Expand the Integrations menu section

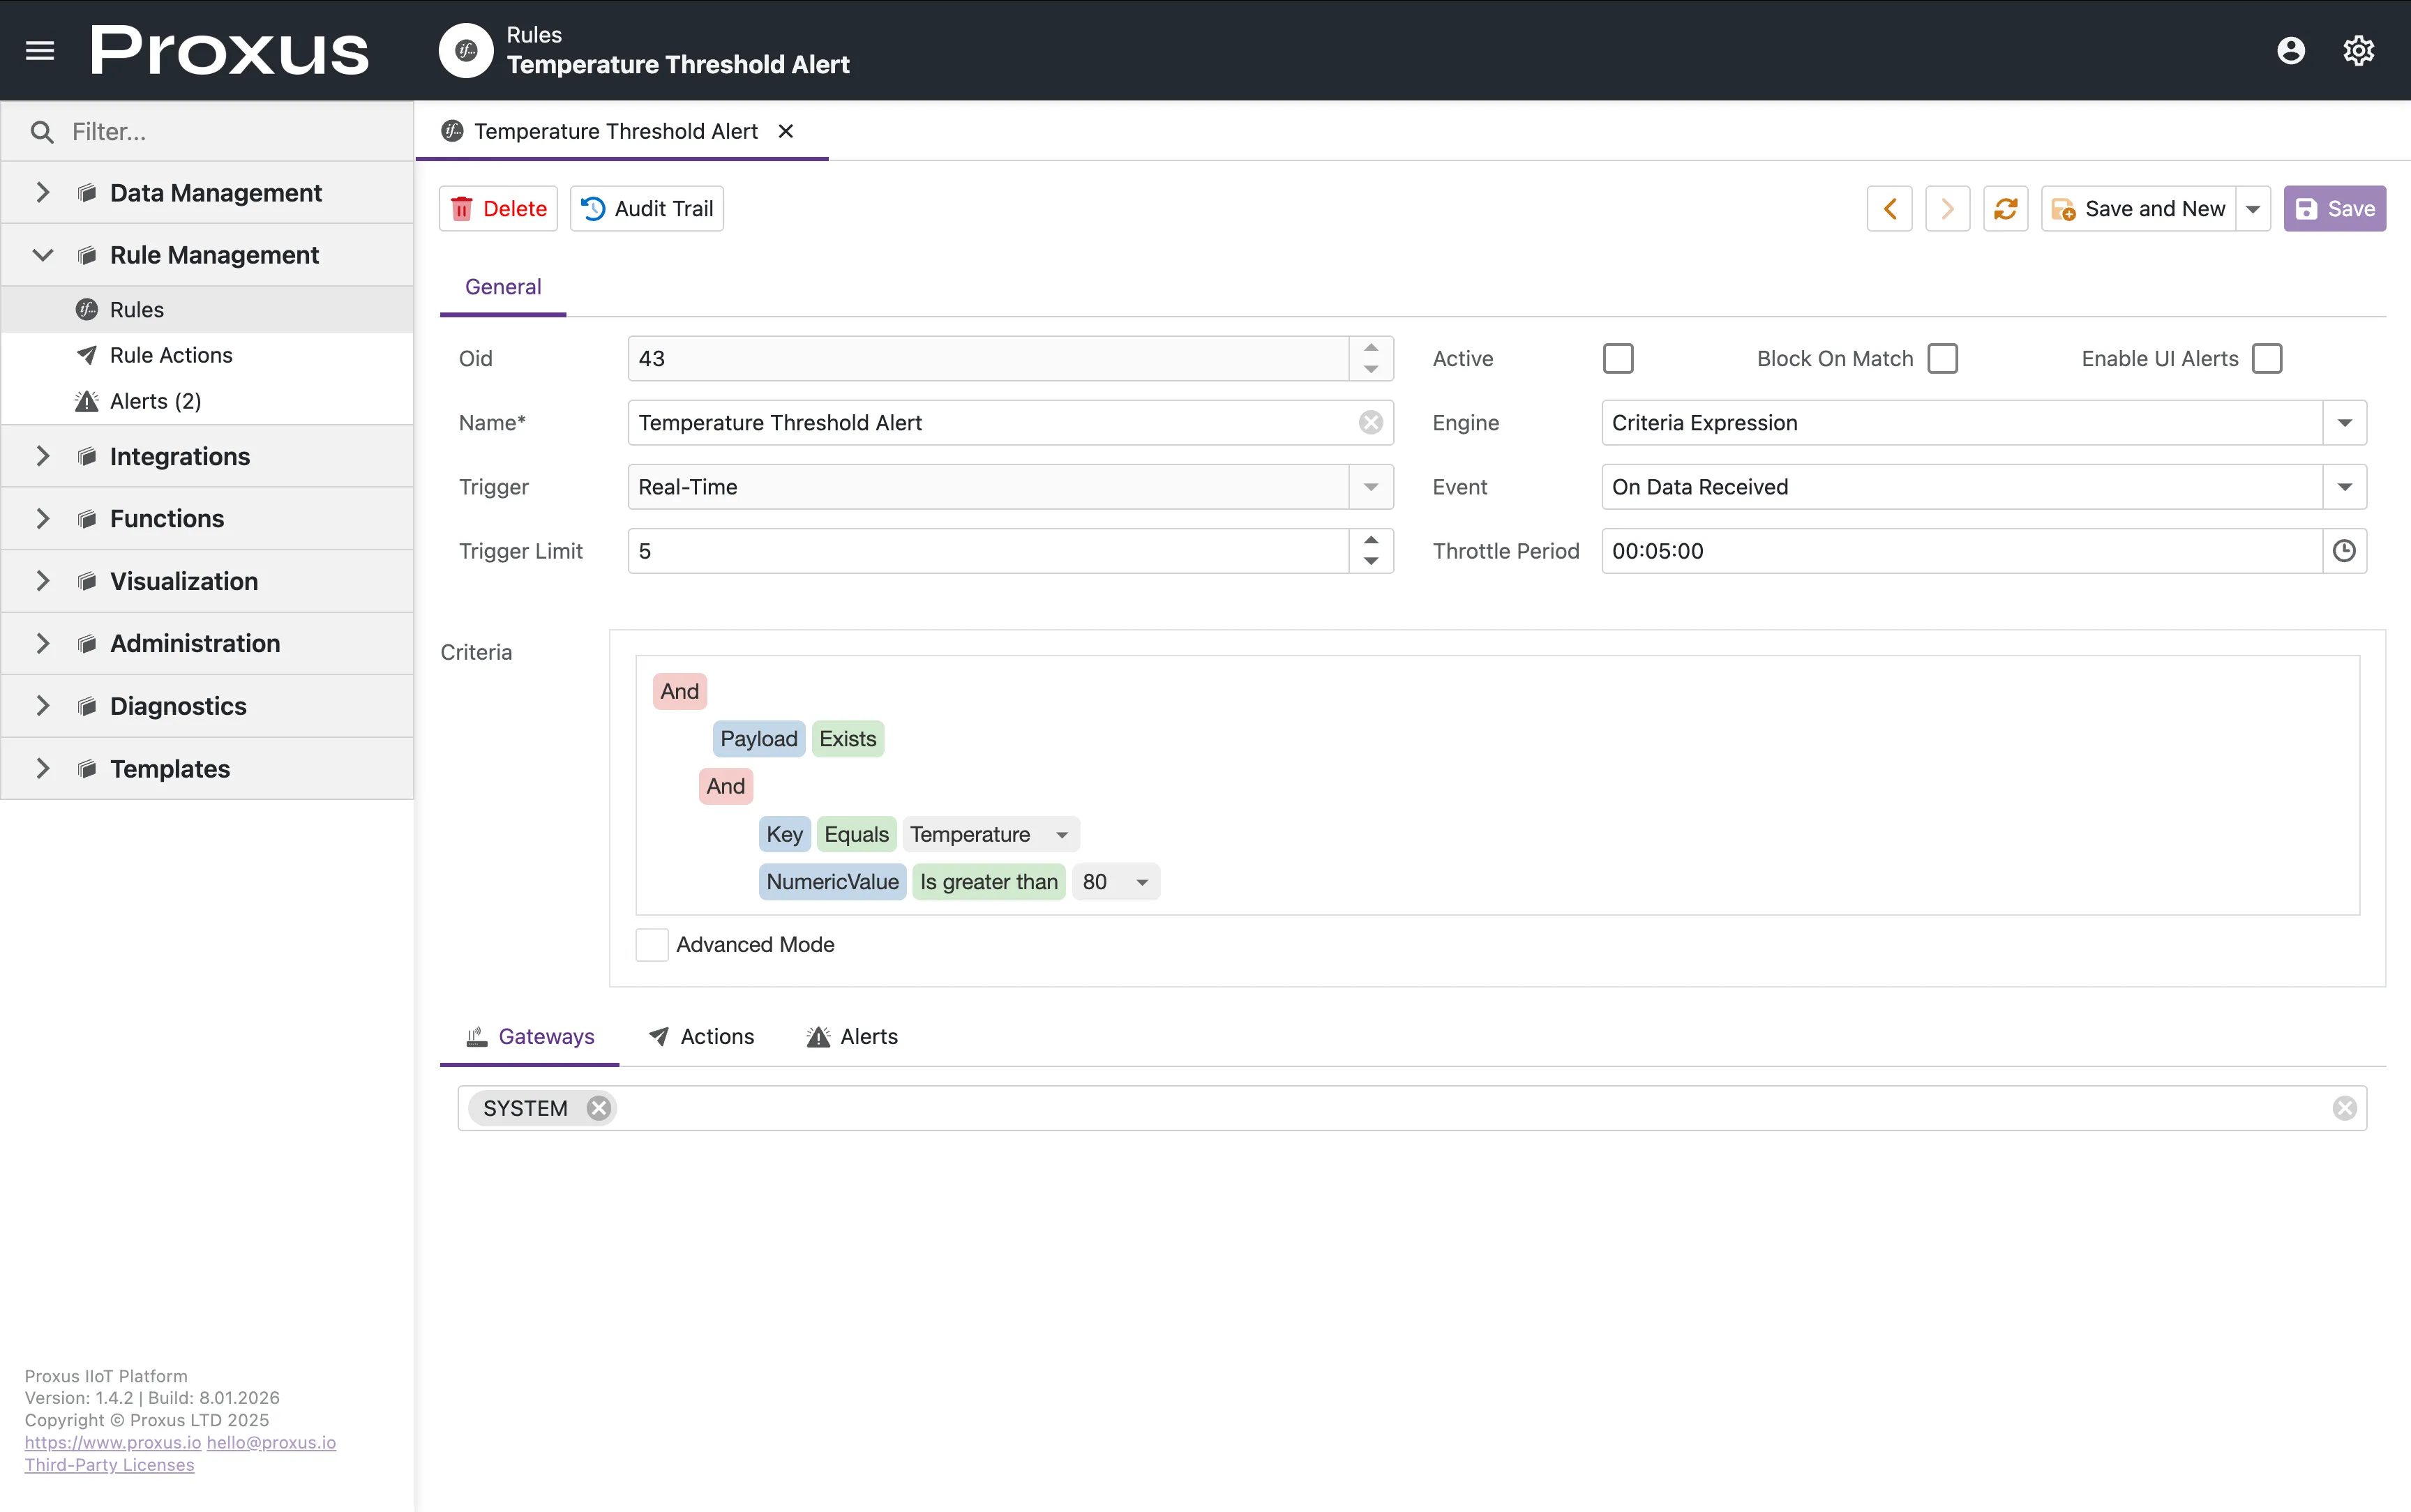(180, 456)
